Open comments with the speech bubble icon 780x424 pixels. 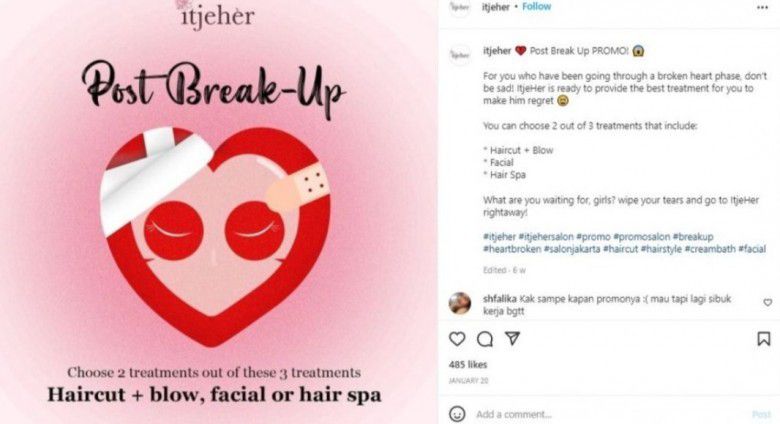(x=485, y=339)
